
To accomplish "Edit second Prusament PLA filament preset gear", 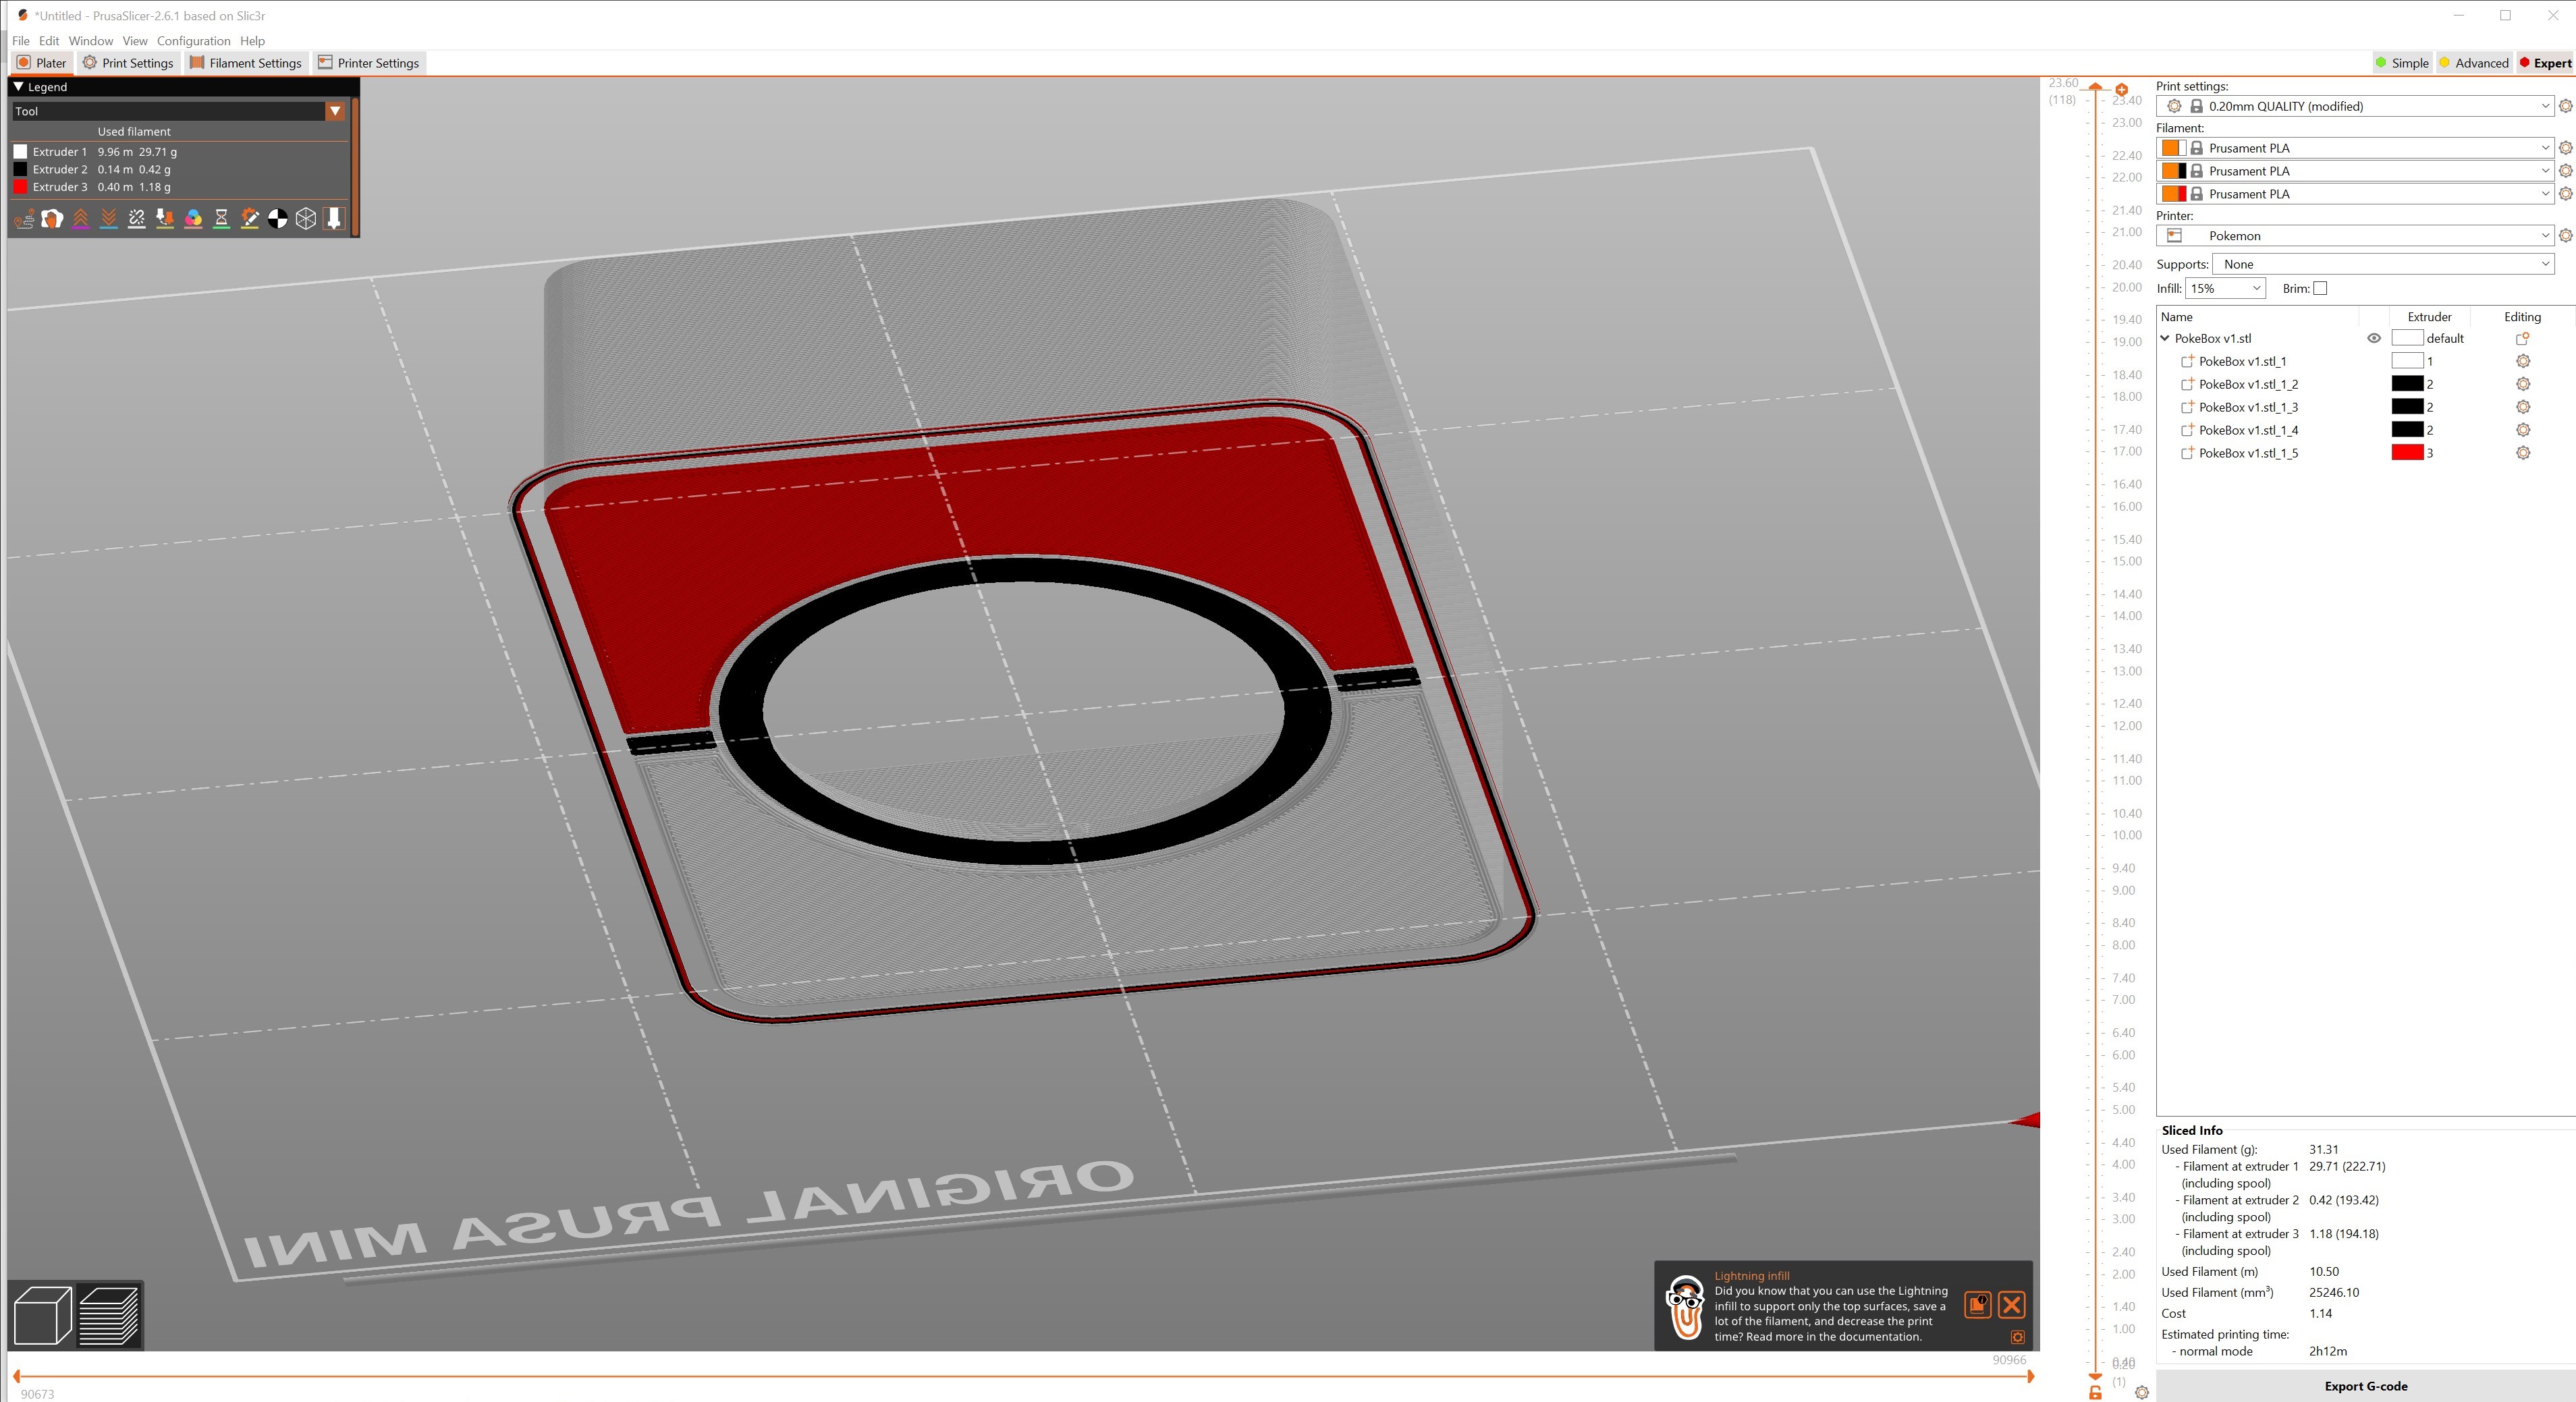I will coord(2565,171).
